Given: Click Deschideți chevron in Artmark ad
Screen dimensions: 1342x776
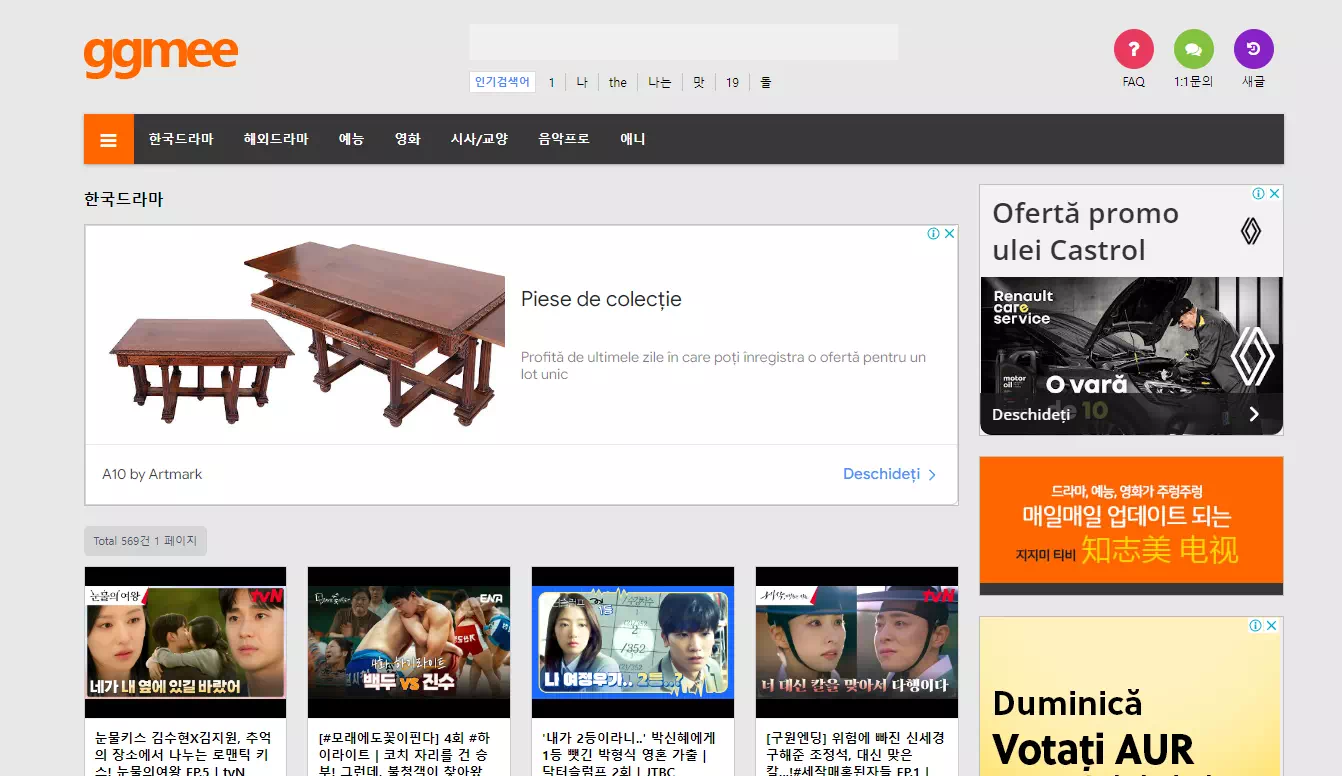Looking at the screenshot, I should click(932, 475).
